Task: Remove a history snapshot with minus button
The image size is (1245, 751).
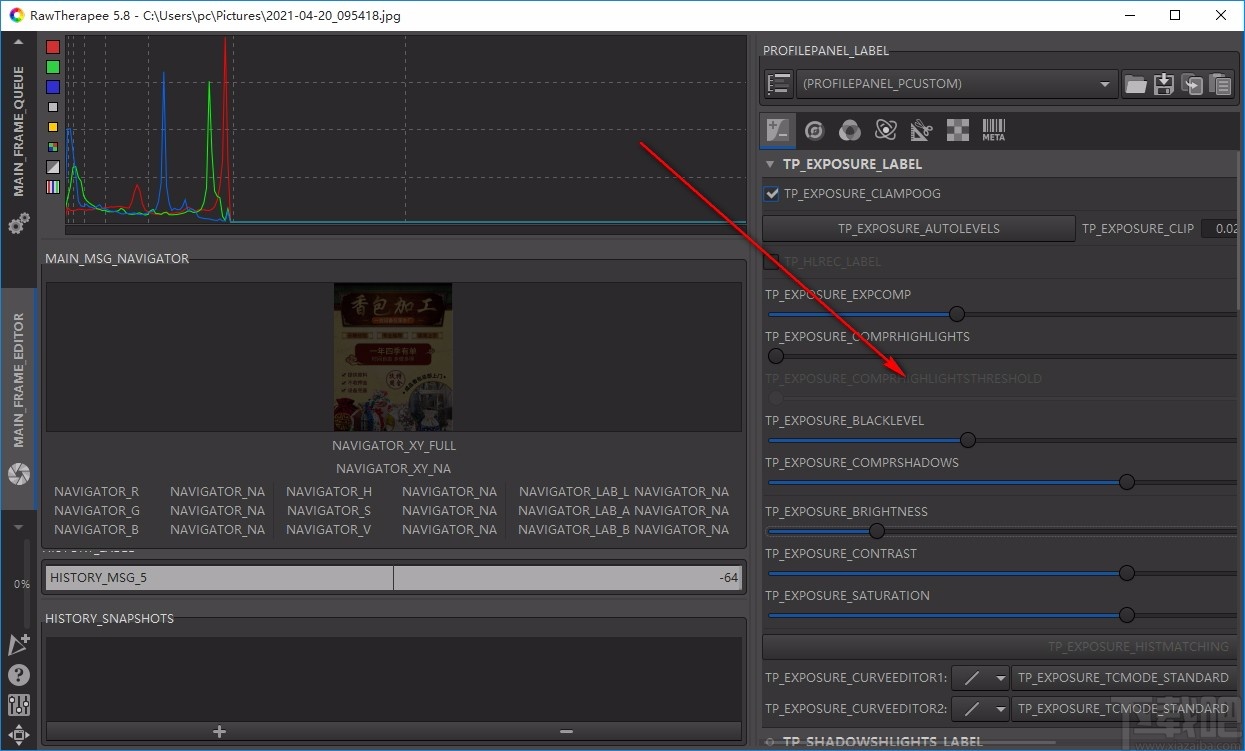Action: point(567,732)
